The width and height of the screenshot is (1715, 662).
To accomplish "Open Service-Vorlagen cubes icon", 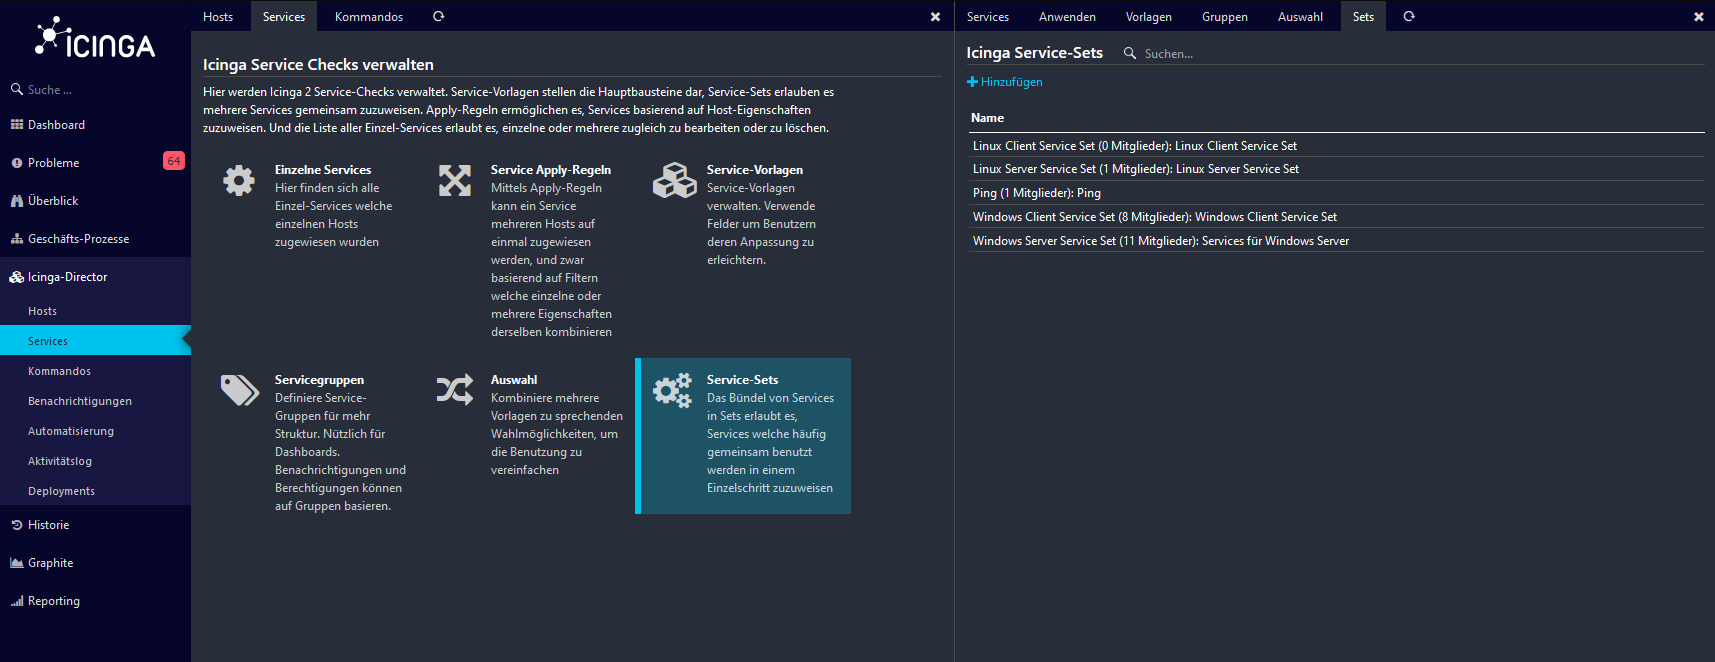I will tap(674, 180).
